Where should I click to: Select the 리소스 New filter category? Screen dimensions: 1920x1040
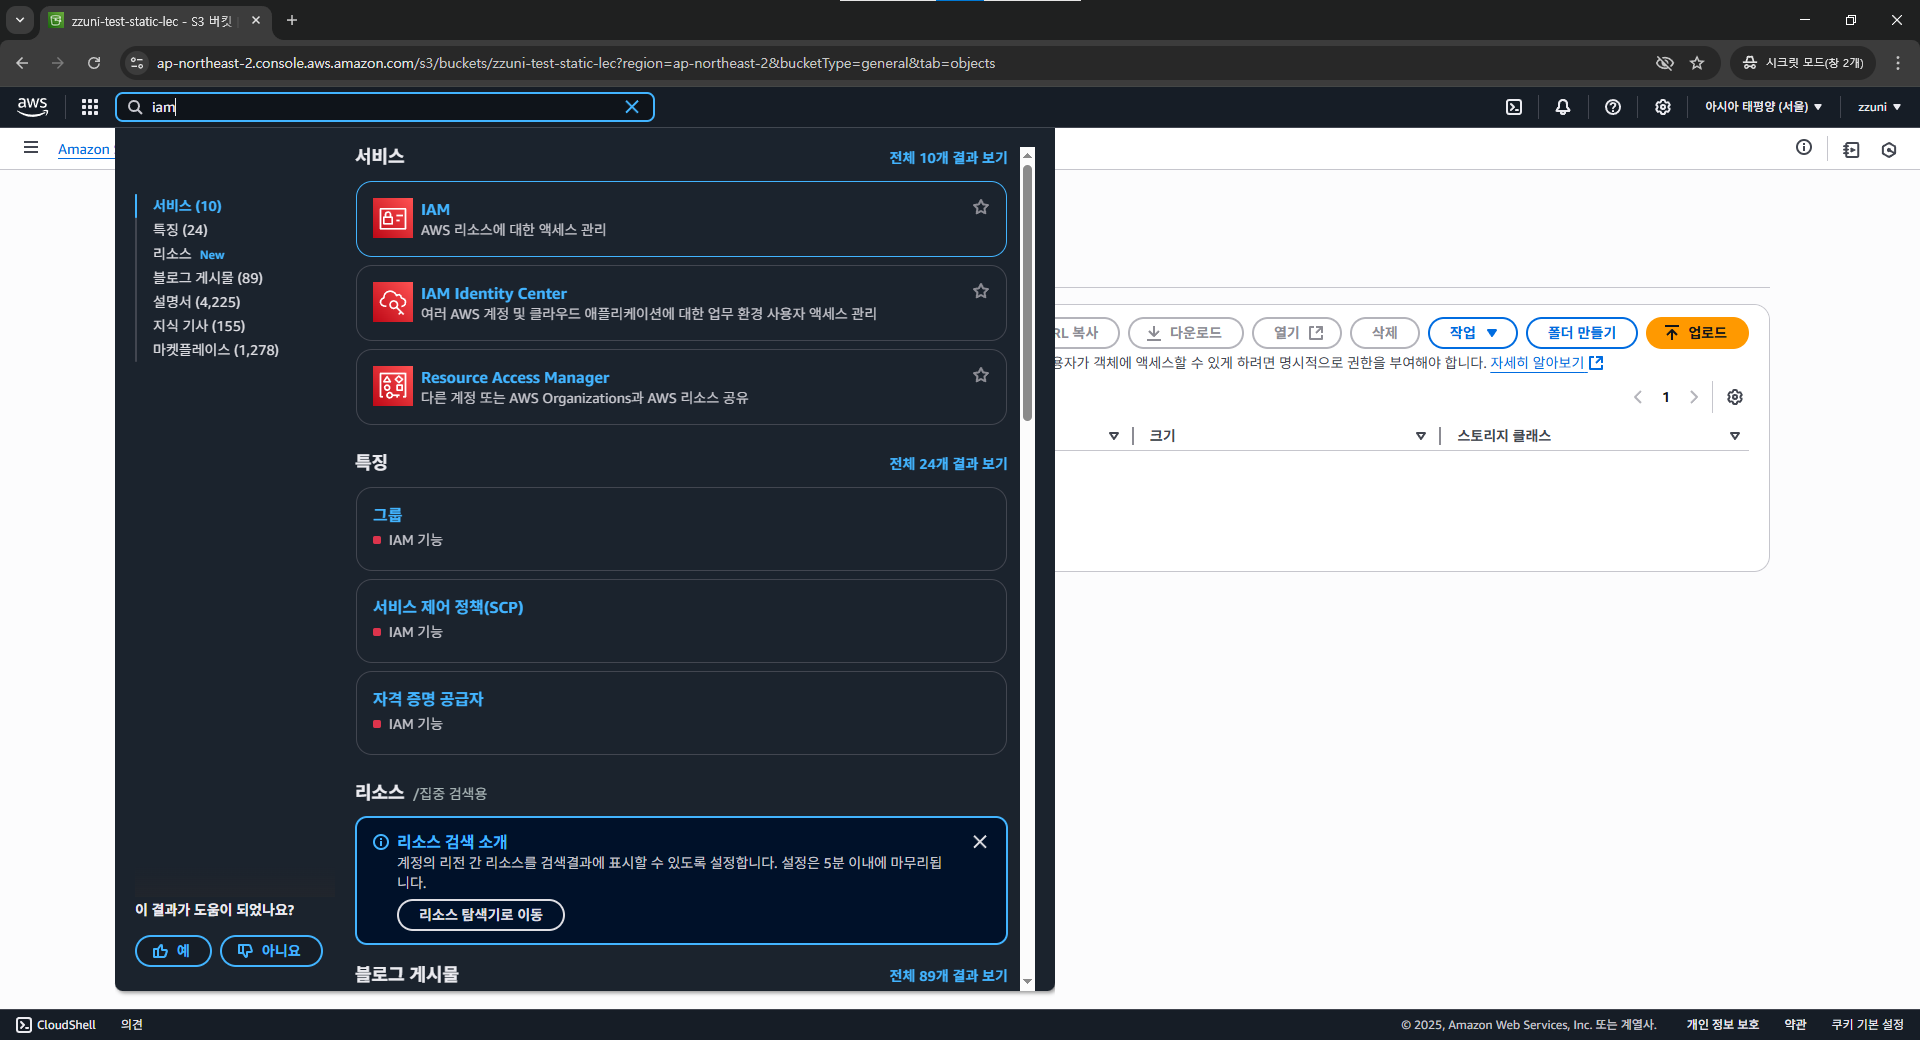(x=188, y=254)
